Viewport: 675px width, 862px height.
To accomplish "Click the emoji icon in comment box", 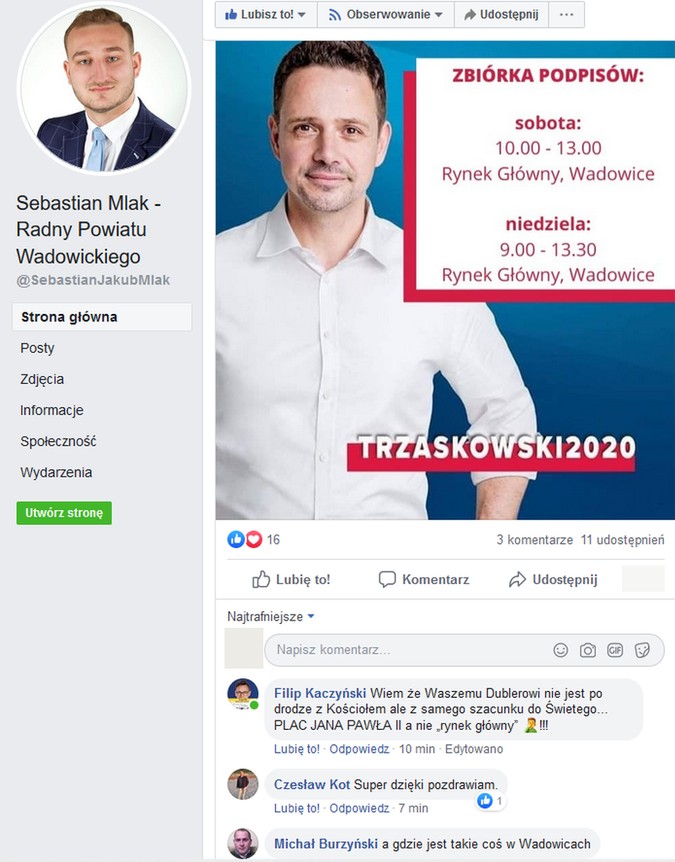I will 560,650.
